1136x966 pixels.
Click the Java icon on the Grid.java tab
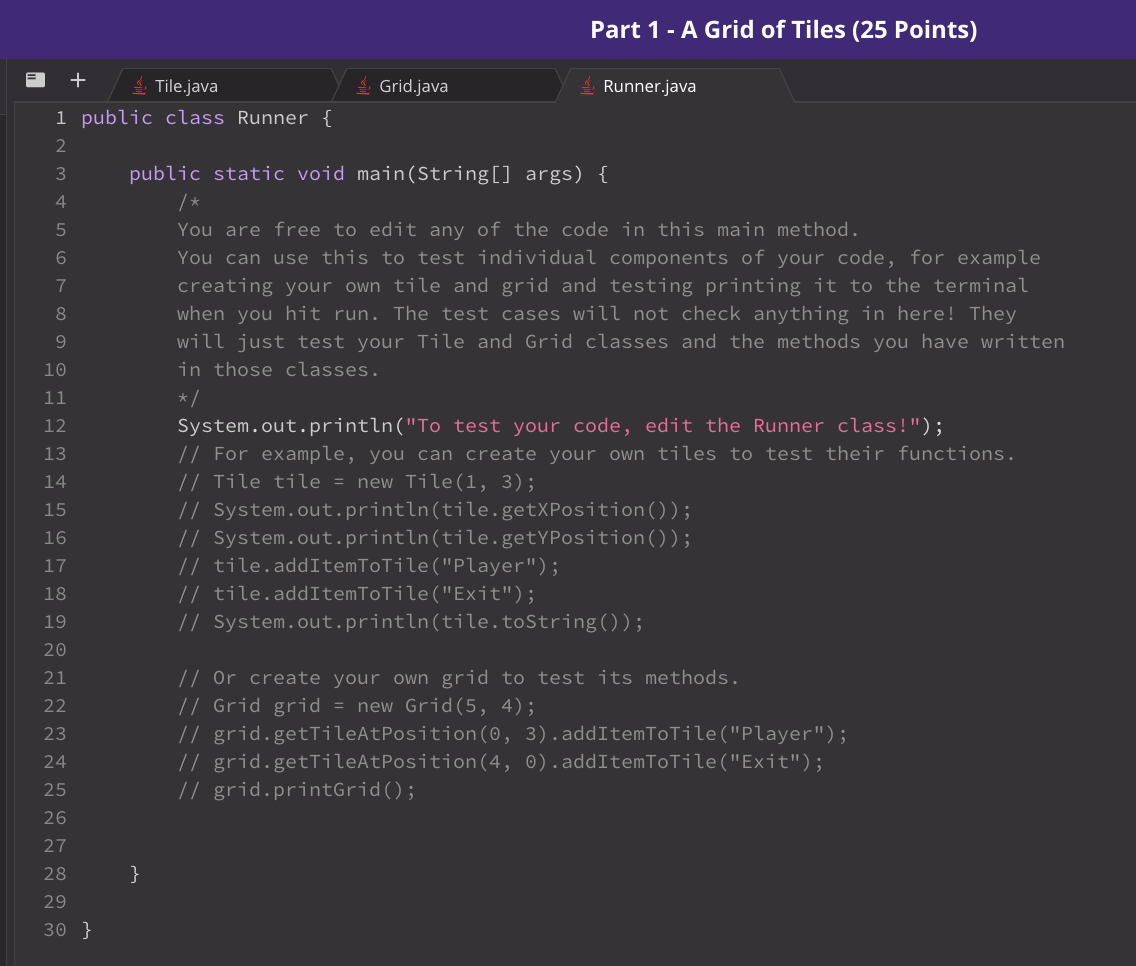coord(362,86)
